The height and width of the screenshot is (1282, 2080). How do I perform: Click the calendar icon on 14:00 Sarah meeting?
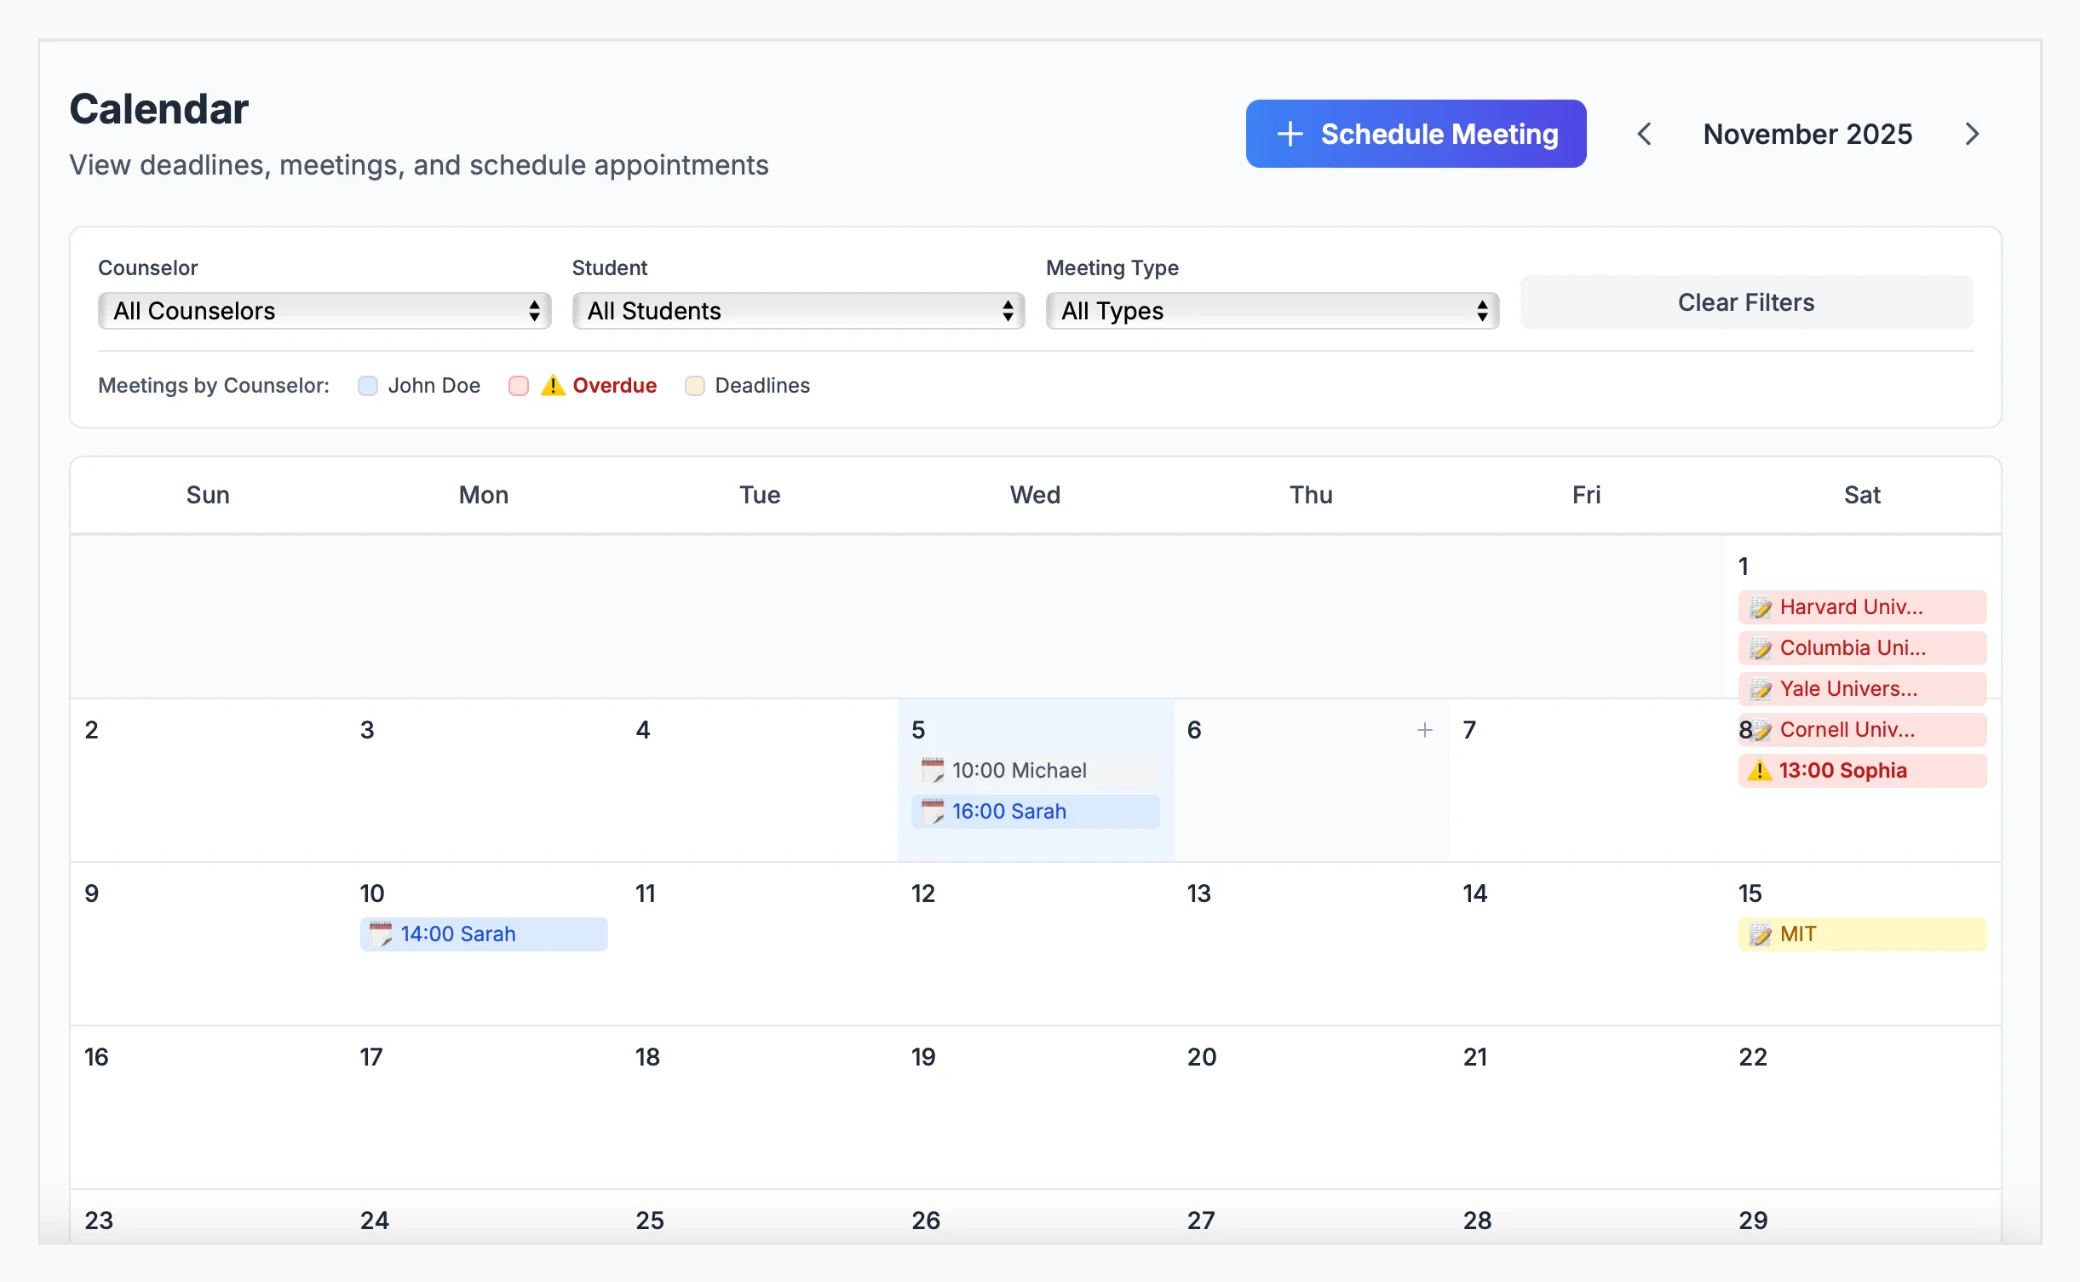(380, 934)
